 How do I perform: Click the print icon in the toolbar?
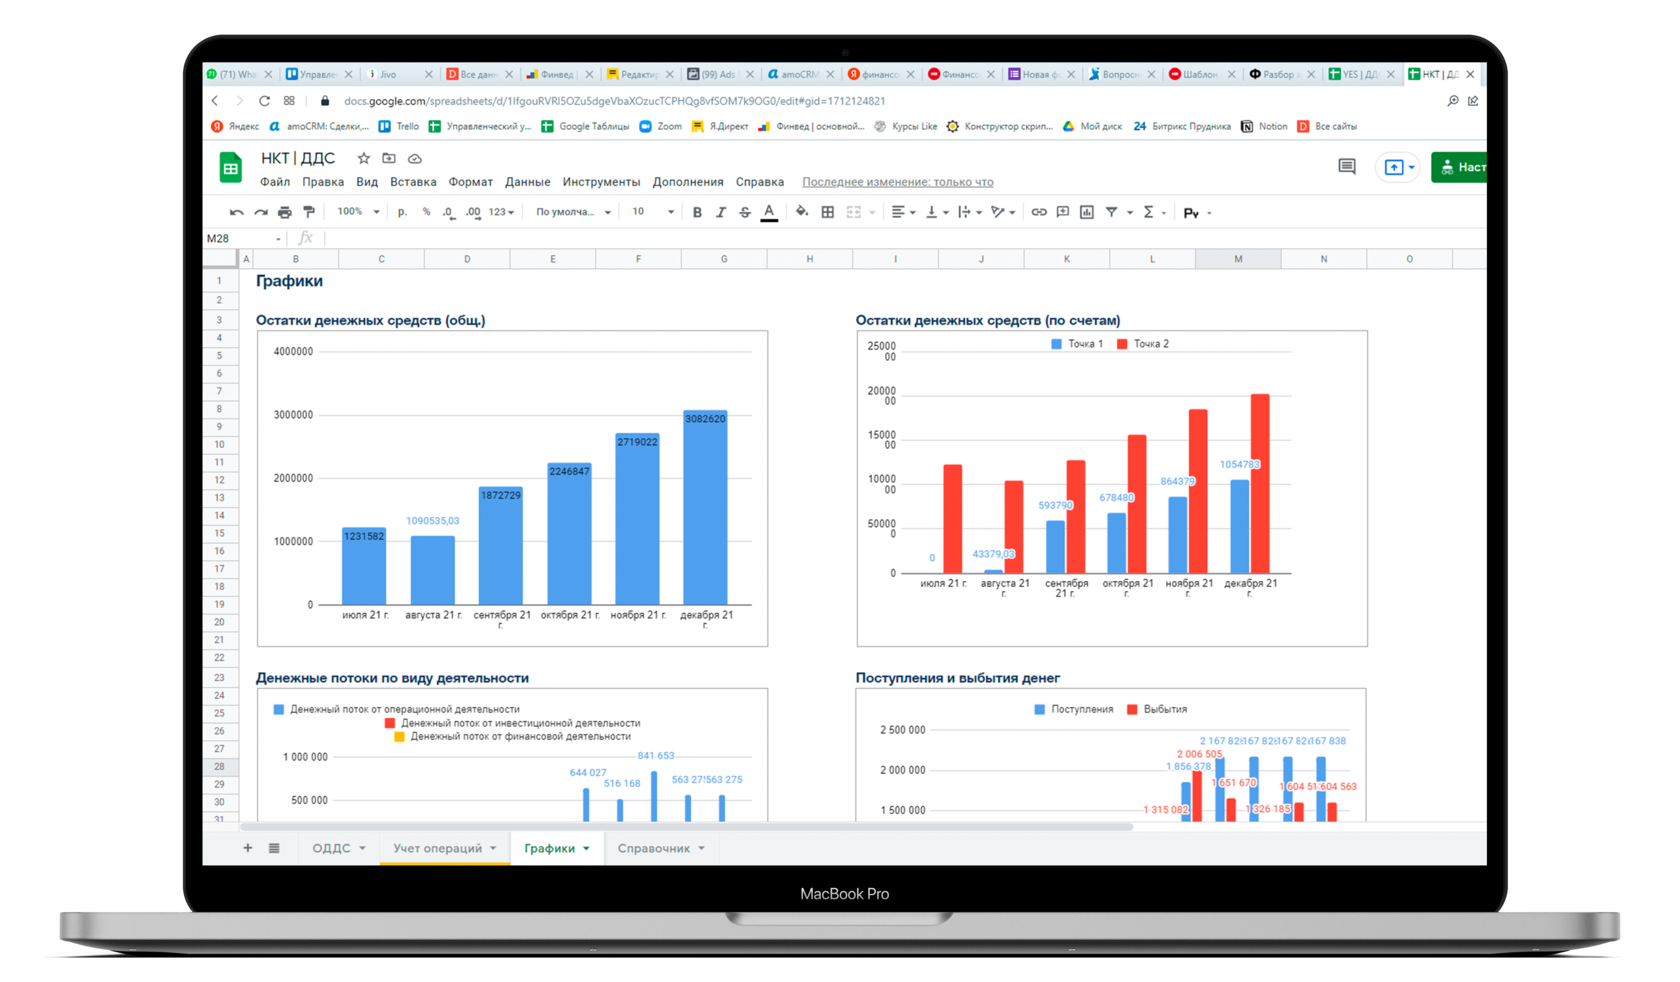[285, 212]
